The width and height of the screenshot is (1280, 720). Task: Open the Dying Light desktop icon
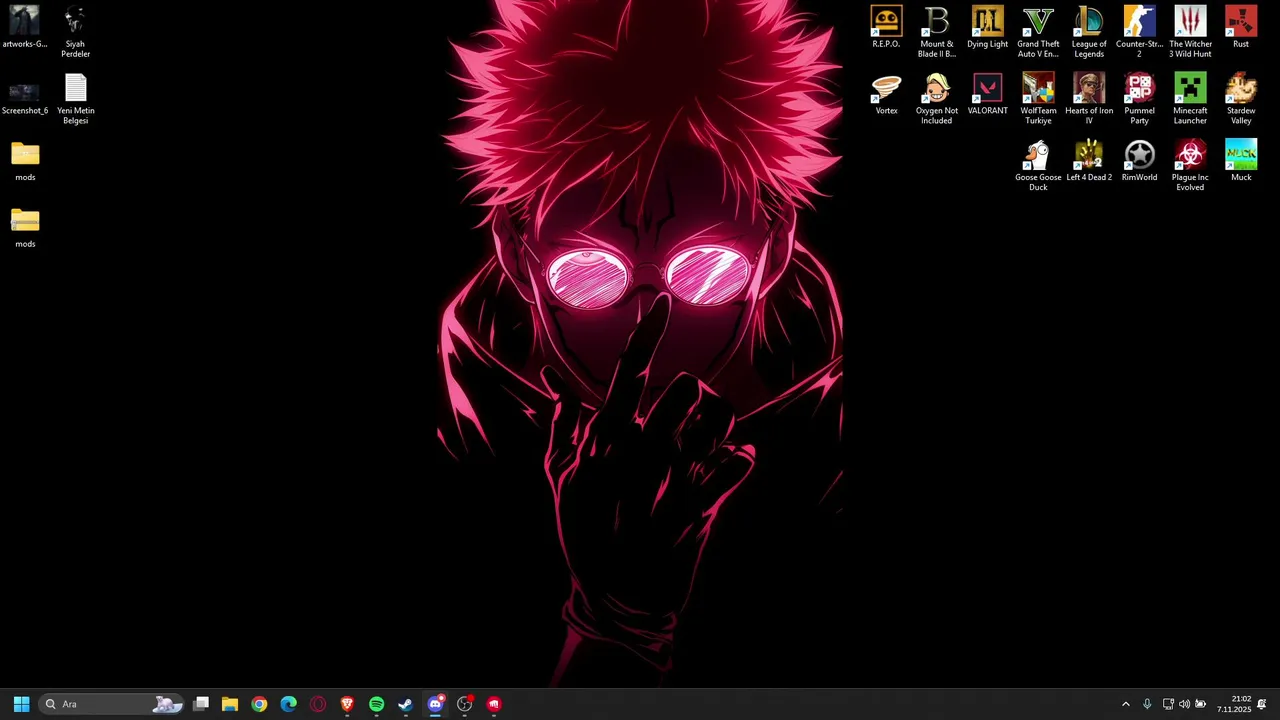click(987, 28)
